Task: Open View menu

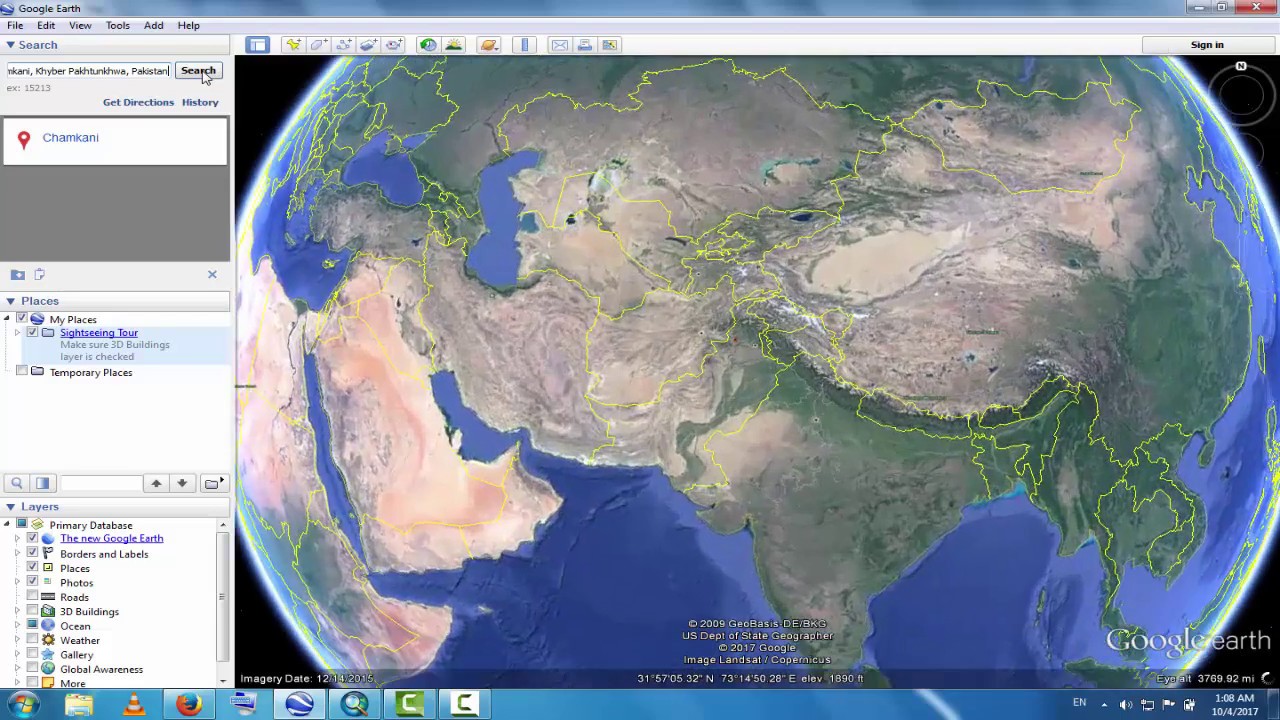Action: pos(80,25)
